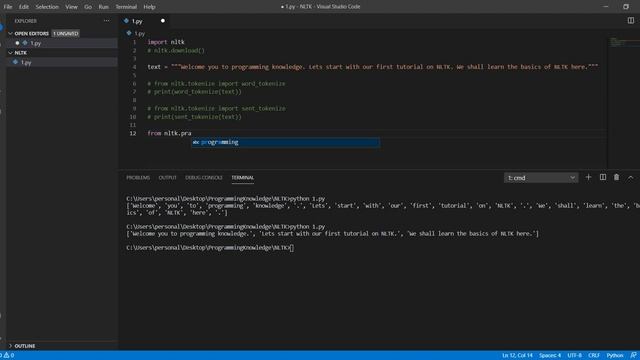Screen dimensions: 640x360
Task: Change encoding via UTF-8 status
Action: click(575, 356)
